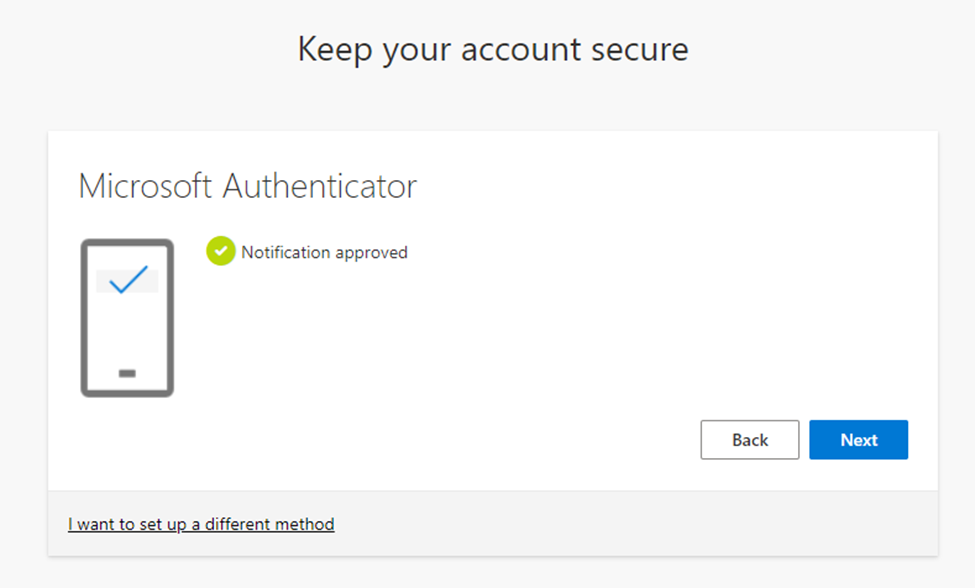Select the 'Microsoft Authenticator' heading
Screen dimensions: 975x588
click(247, 186)
